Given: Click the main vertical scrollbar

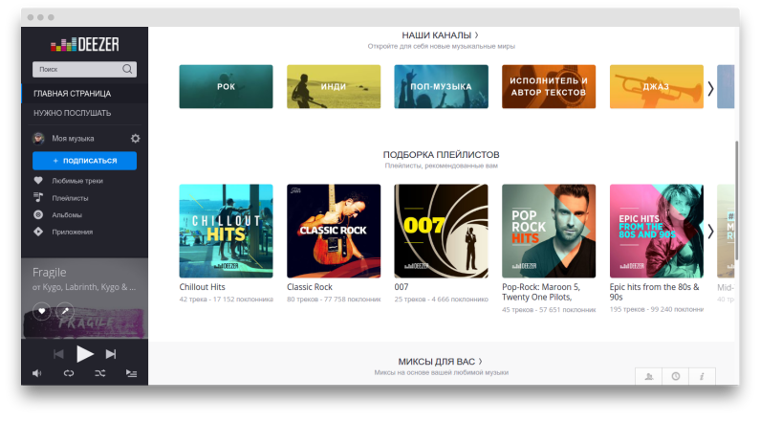Looking at the screenshot, I should pos(736,201).
